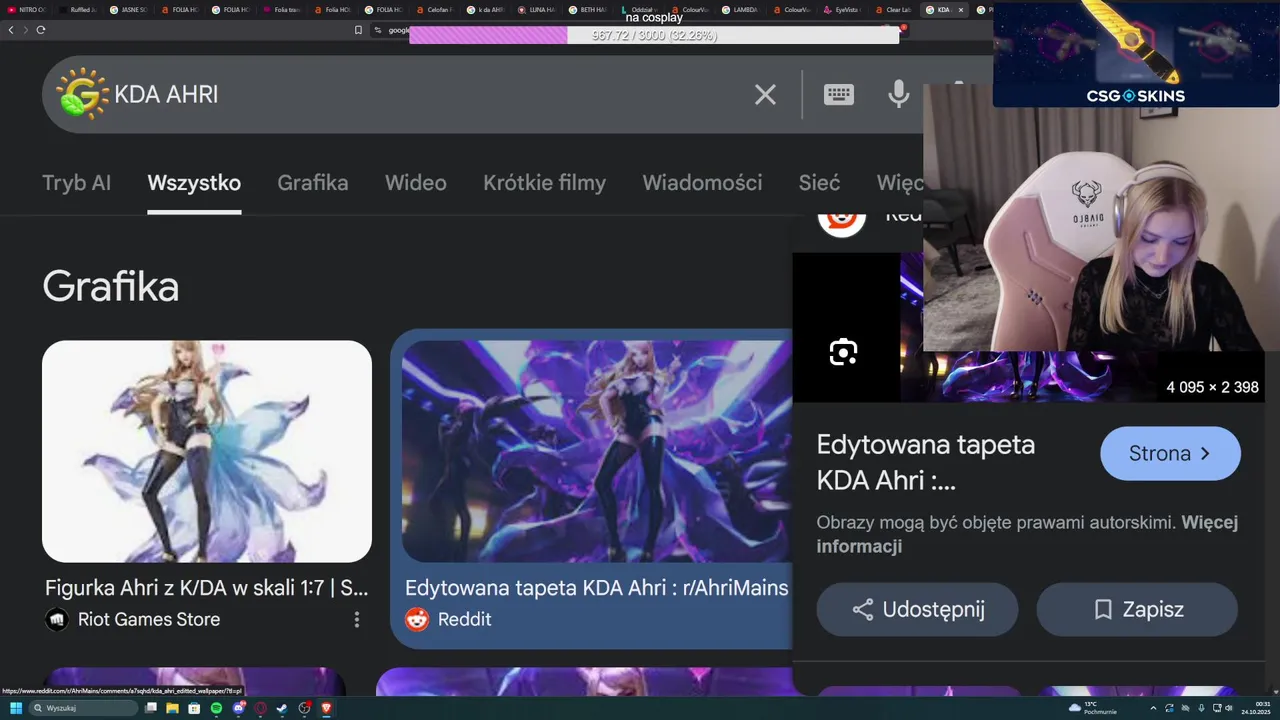1280x720 pixels.
Task: Open Microsoft Store from the taskbar
Action: (194, 708)
